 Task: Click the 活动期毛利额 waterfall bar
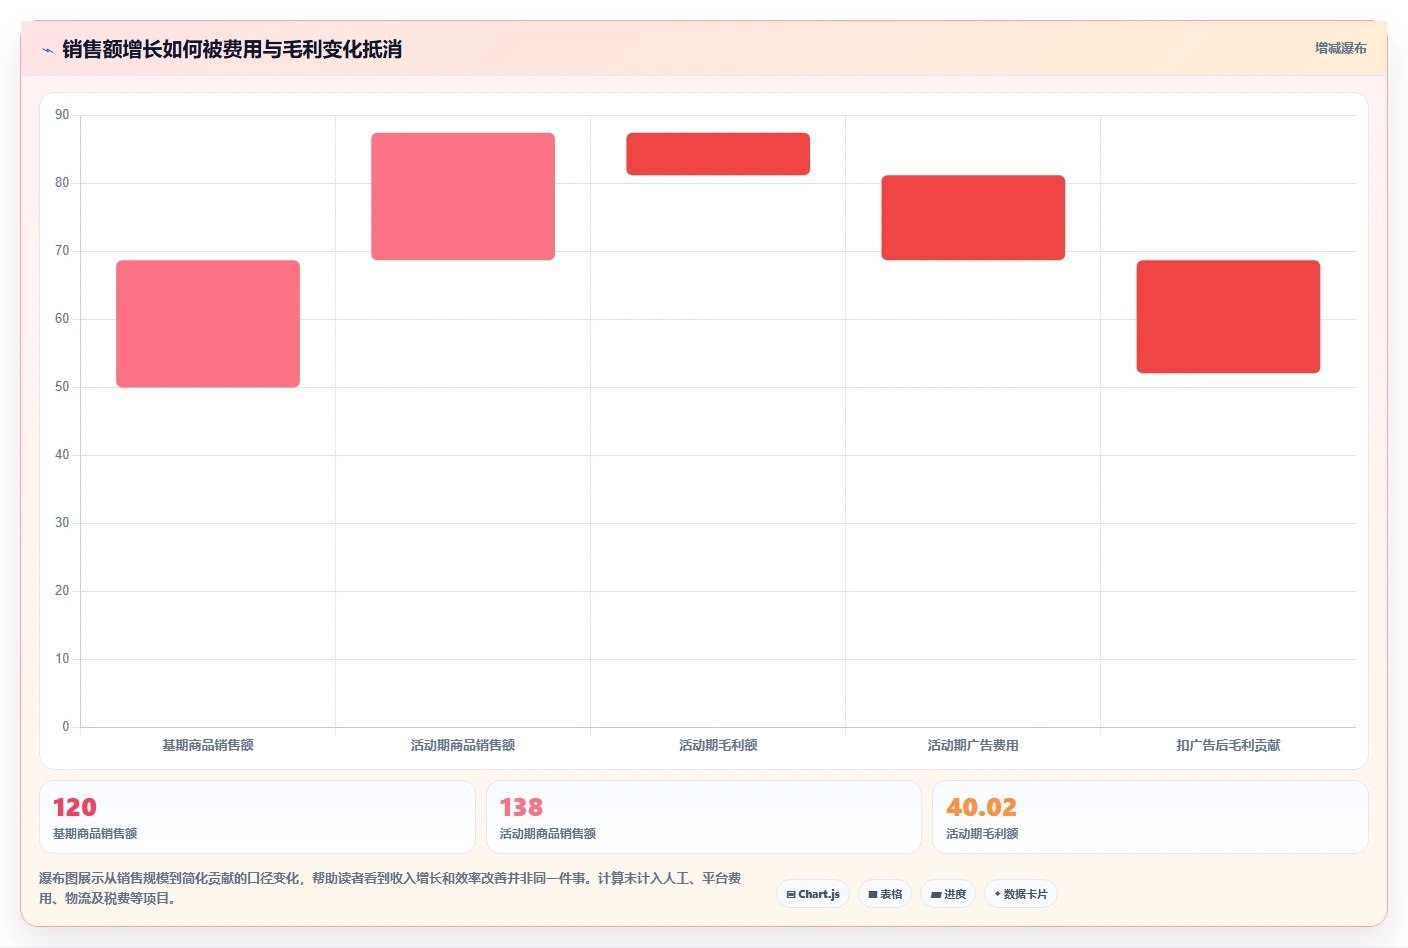718,154
